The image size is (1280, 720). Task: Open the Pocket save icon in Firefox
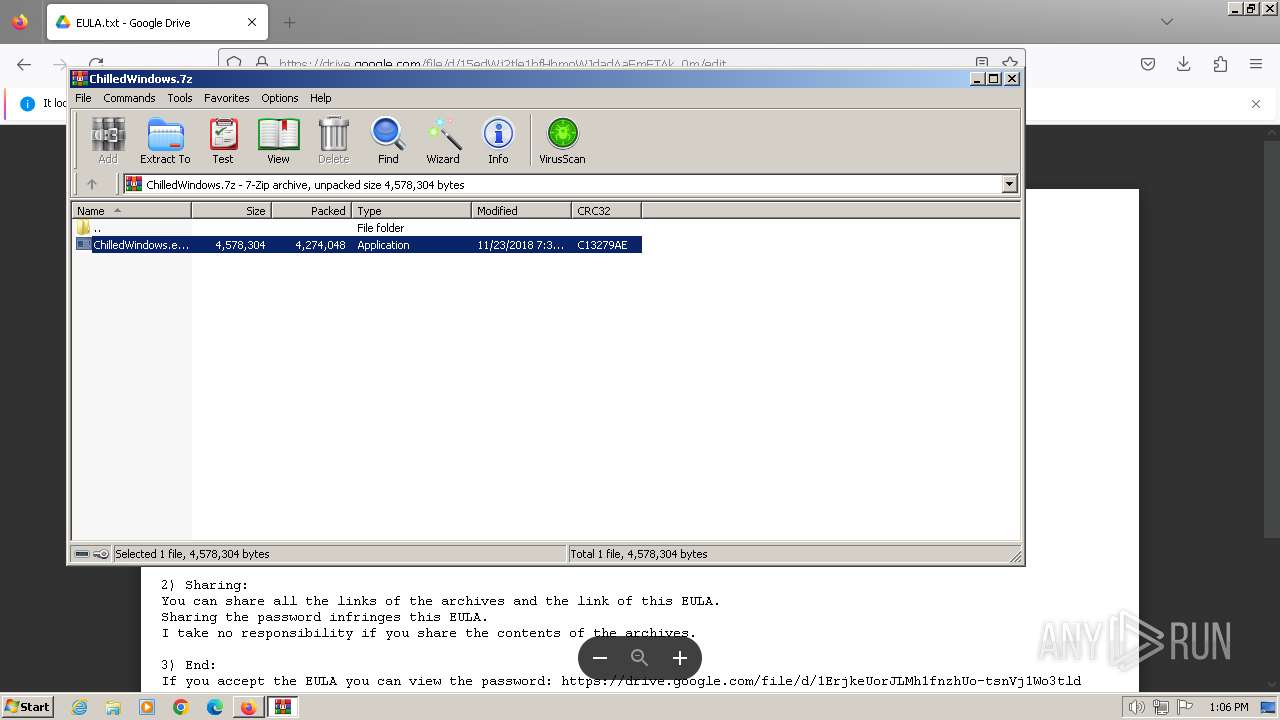(1148, 64)
